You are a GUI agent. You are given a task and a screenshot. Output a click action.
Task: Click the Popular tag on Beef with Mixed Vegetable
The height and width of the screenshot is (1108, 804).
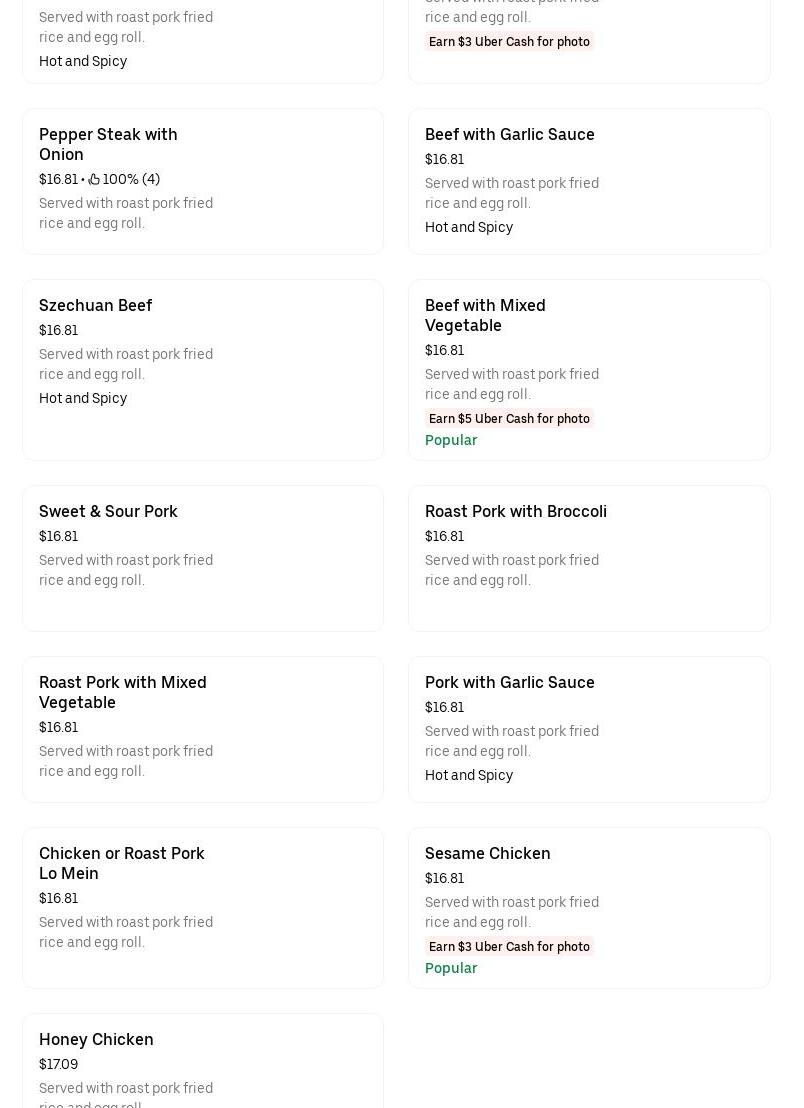451,441
